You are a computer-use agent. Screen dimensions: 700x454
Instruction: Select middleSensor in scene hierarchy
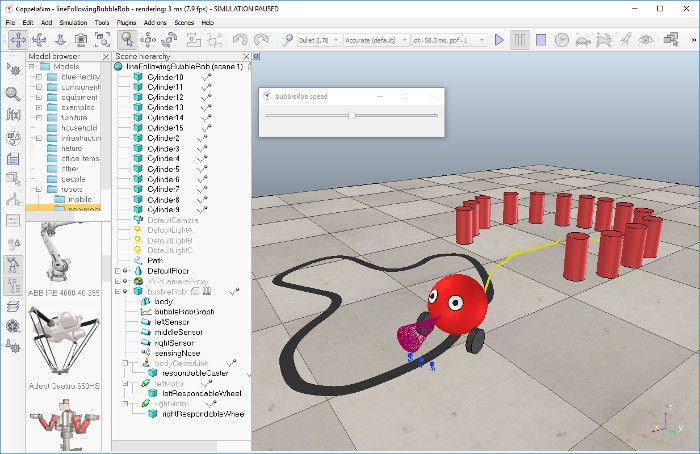click(x=179, y=333)
